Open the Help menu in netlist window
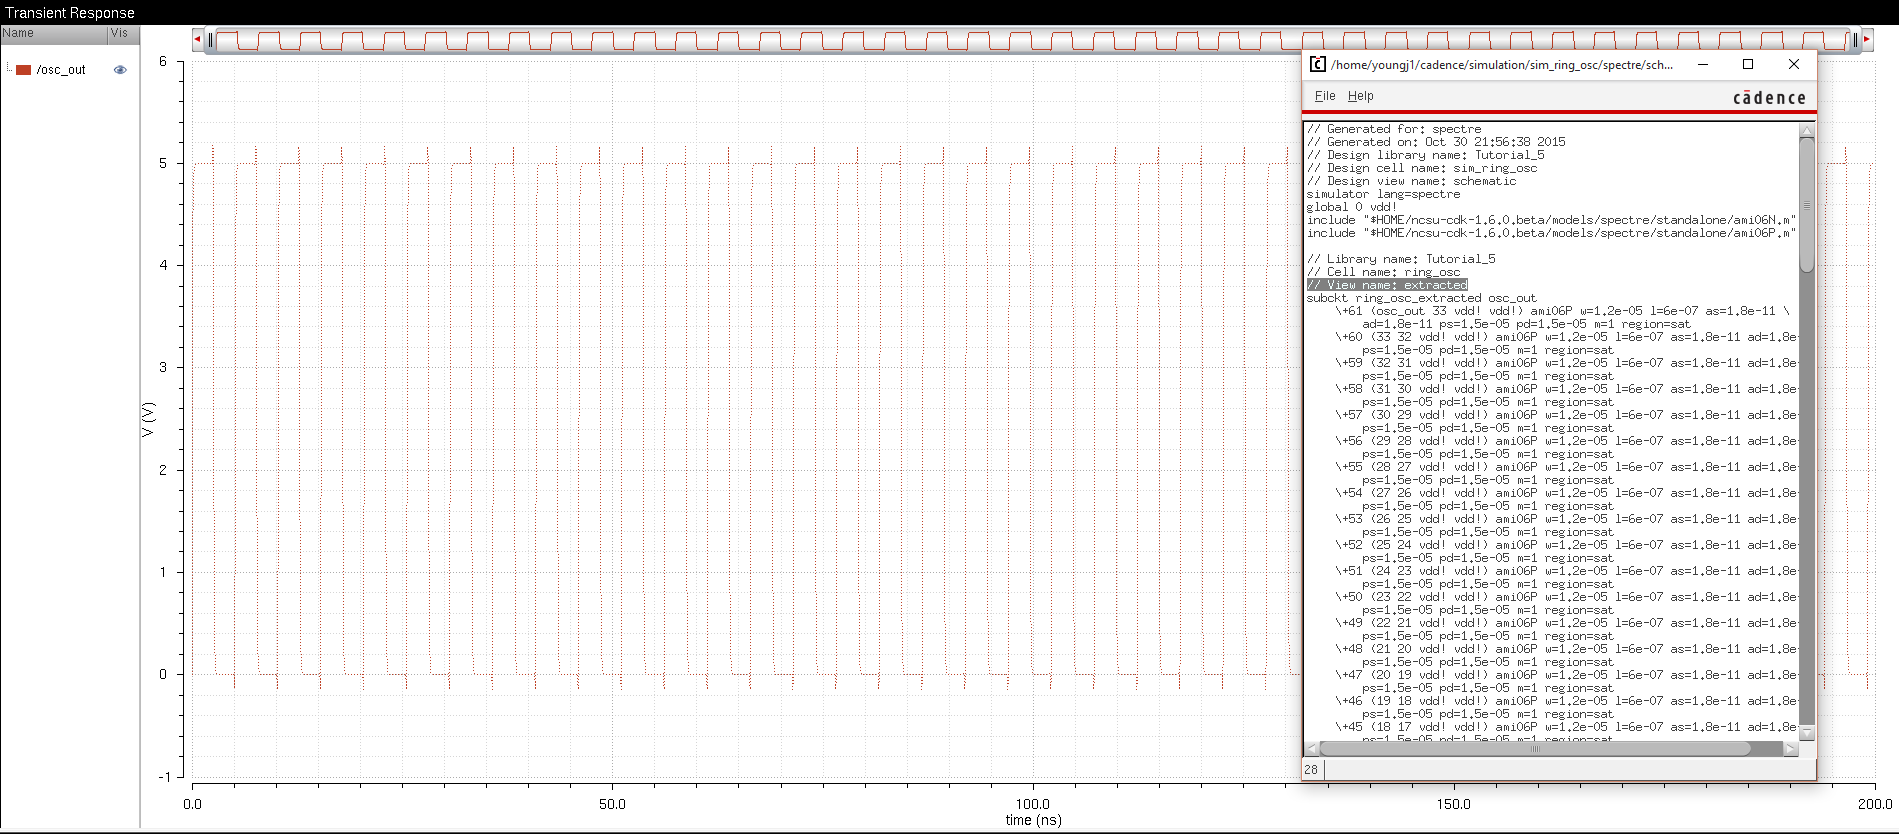The width and height of the screenshot is (1899, 834). click(1360, 96)
